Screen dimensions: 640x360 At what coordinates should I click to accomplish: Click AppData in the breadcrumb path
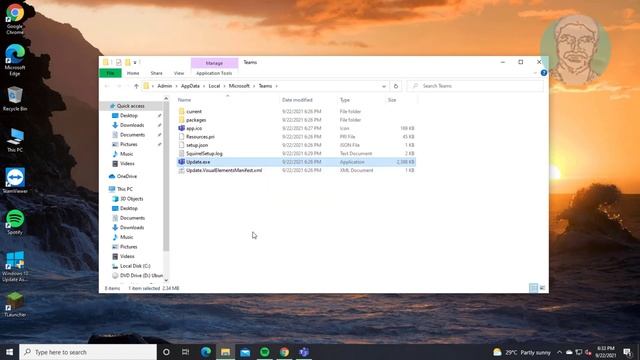(x=190, y=86)
